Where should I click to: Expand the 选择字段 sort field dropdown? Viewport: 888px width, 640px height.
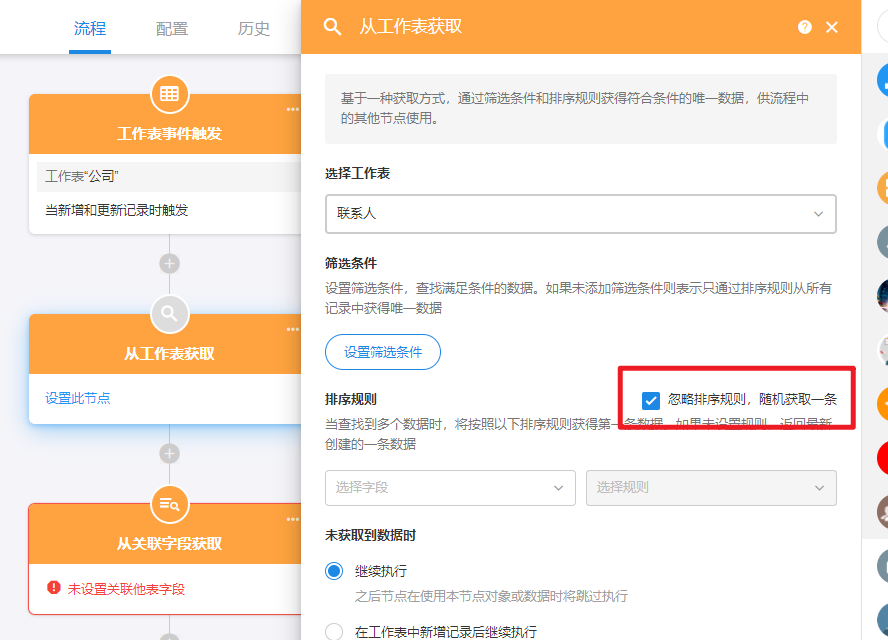(450, 488)
